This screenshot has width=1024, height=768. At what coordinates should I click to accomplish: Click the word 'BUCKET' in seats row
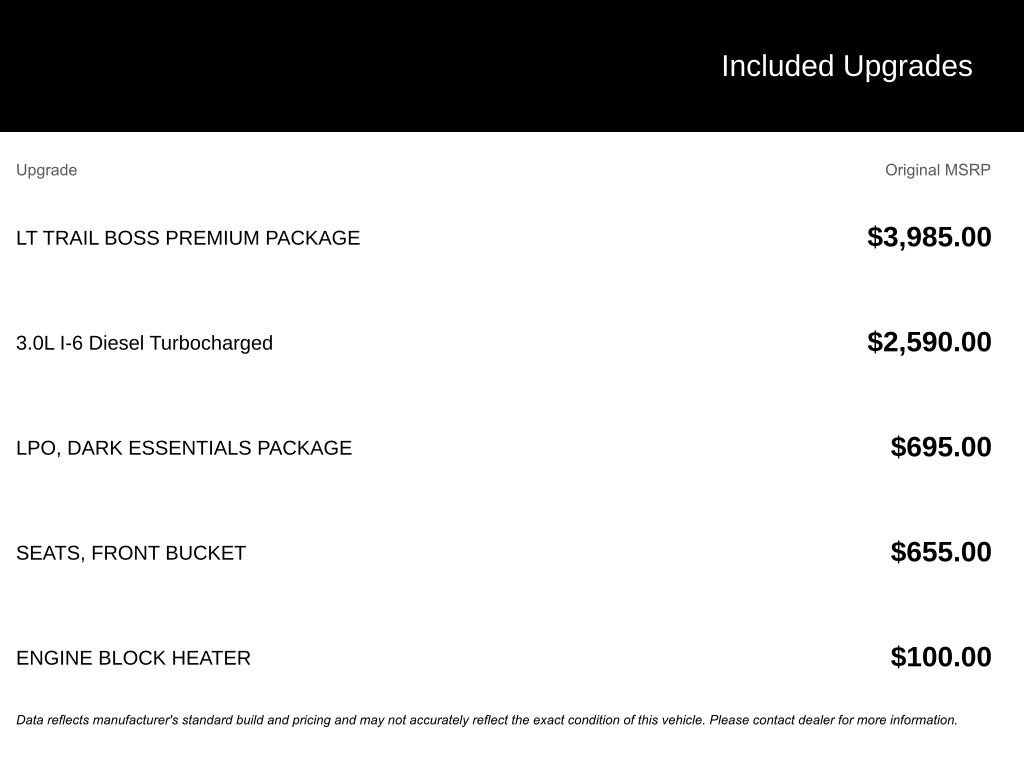pos(208,553)
